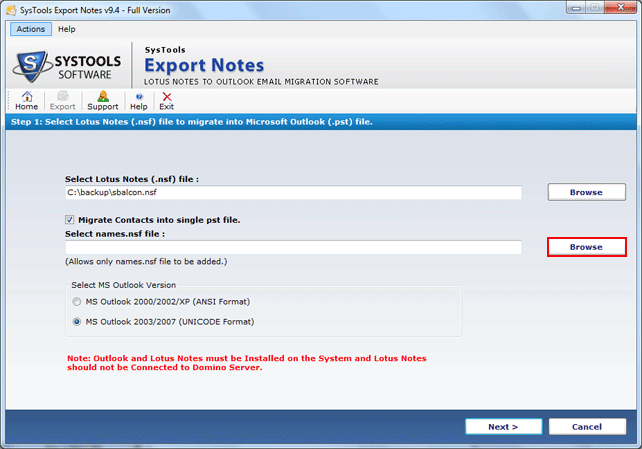Viewport: 642px width, 449px height.
Task: Click the SysTools Software logo
Action: tap(68, 66)
